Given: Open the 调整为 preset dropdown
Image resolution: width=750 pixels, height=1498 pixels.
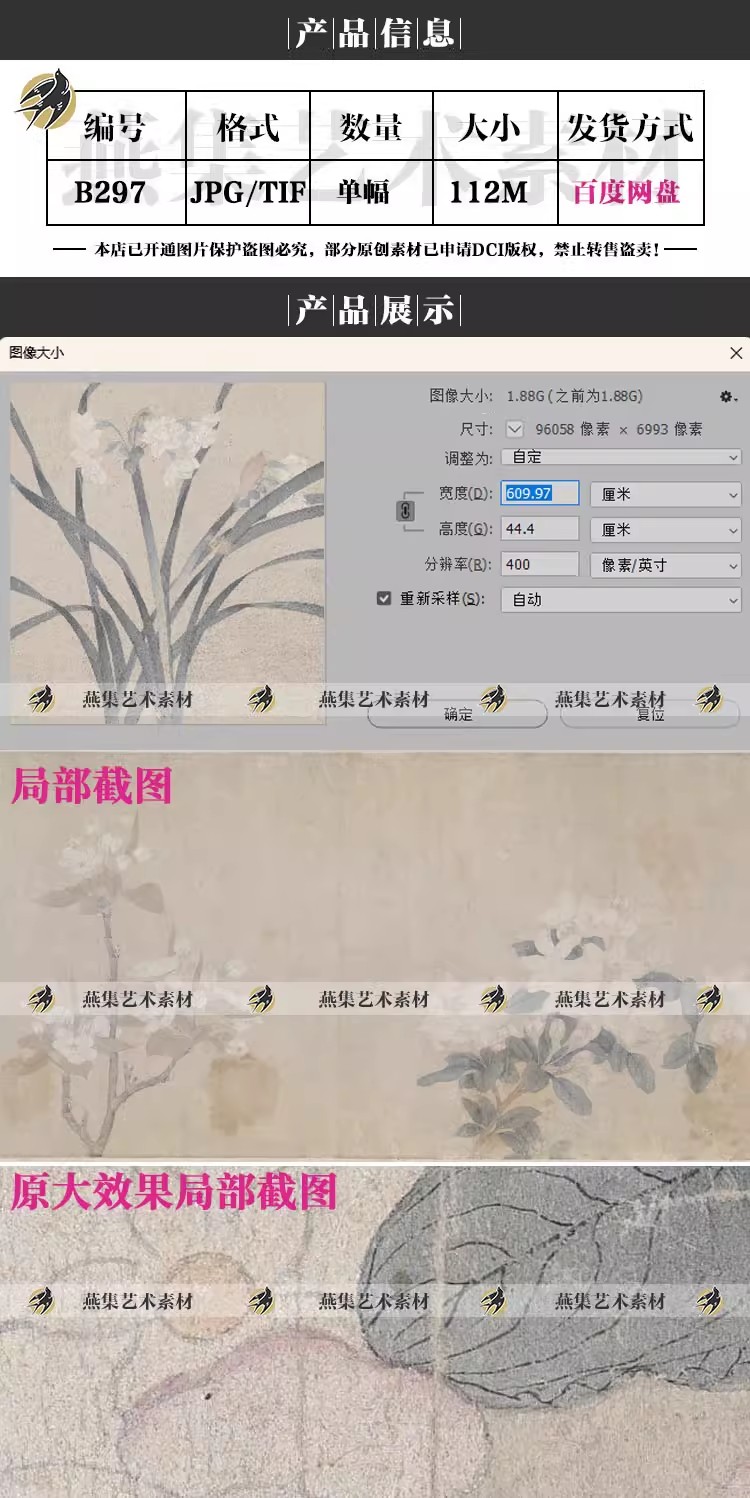Looking at the screenshot, I should point(623,457).
